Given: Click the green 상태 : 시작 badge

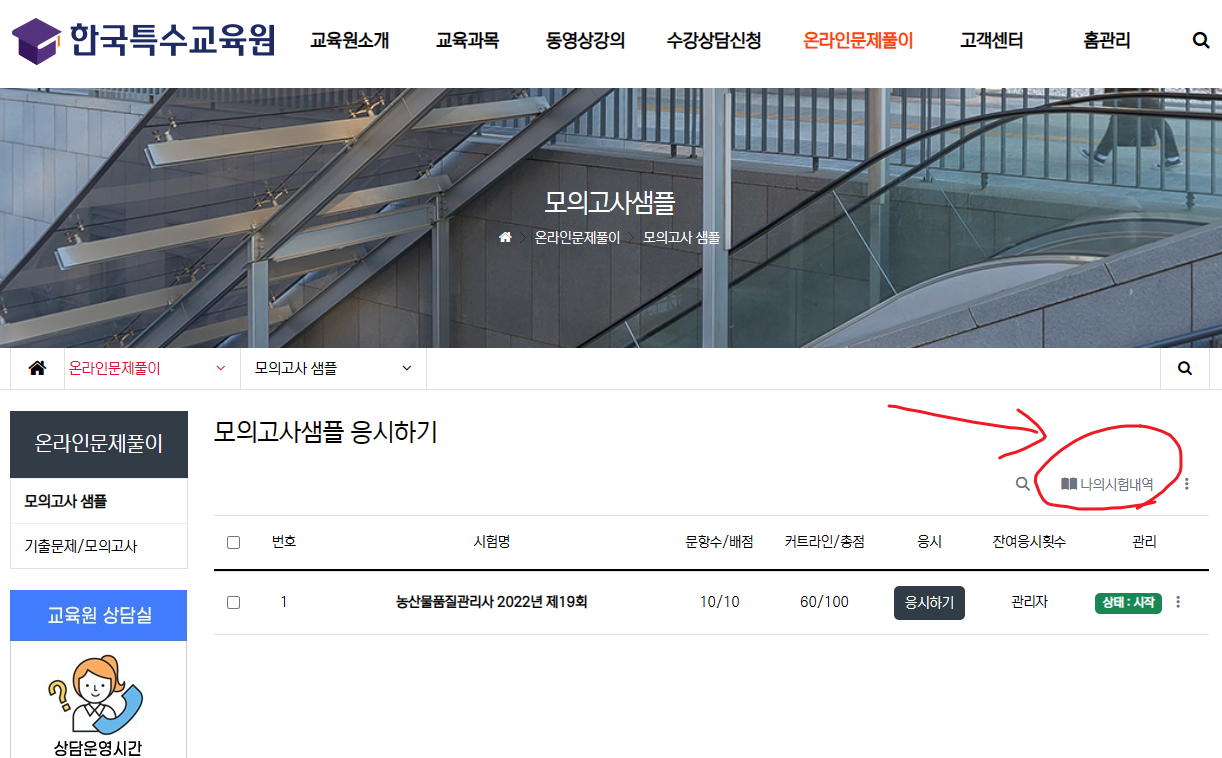Looking at the screenshot, I should point(1128,603).
